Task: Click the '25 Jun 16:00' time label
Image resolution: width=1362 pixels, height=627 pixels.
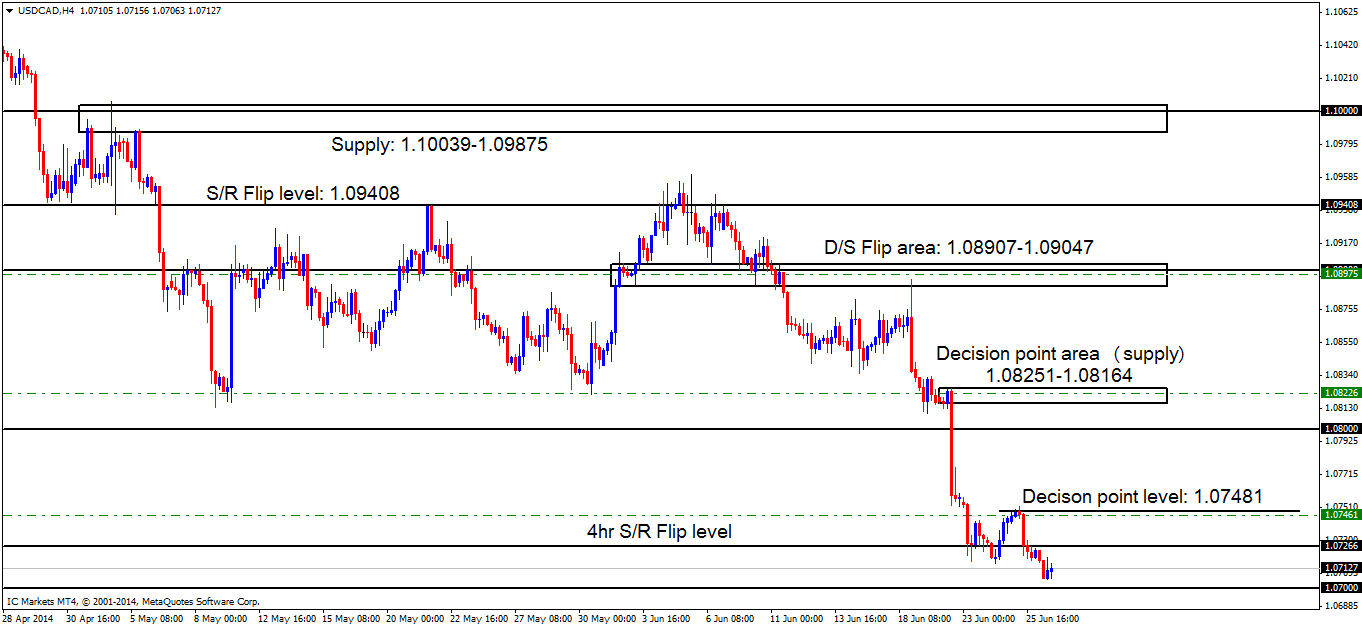Action: click(1053, 619)
